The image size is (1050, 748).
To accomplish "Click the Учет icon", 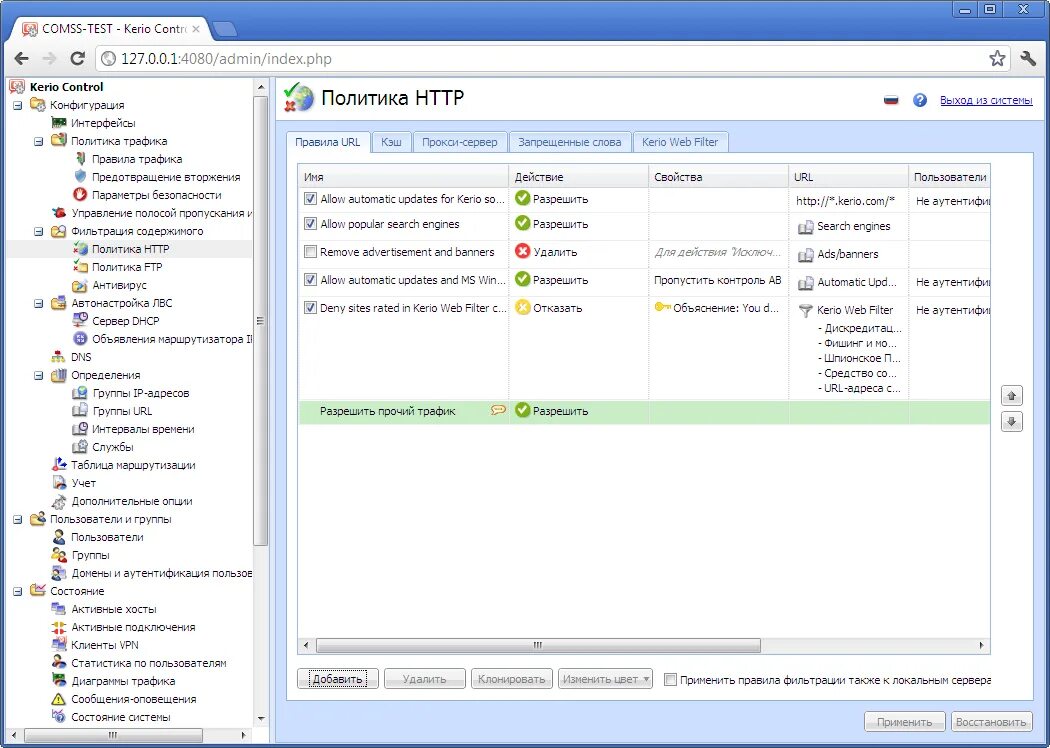I will tap(60, 483).
